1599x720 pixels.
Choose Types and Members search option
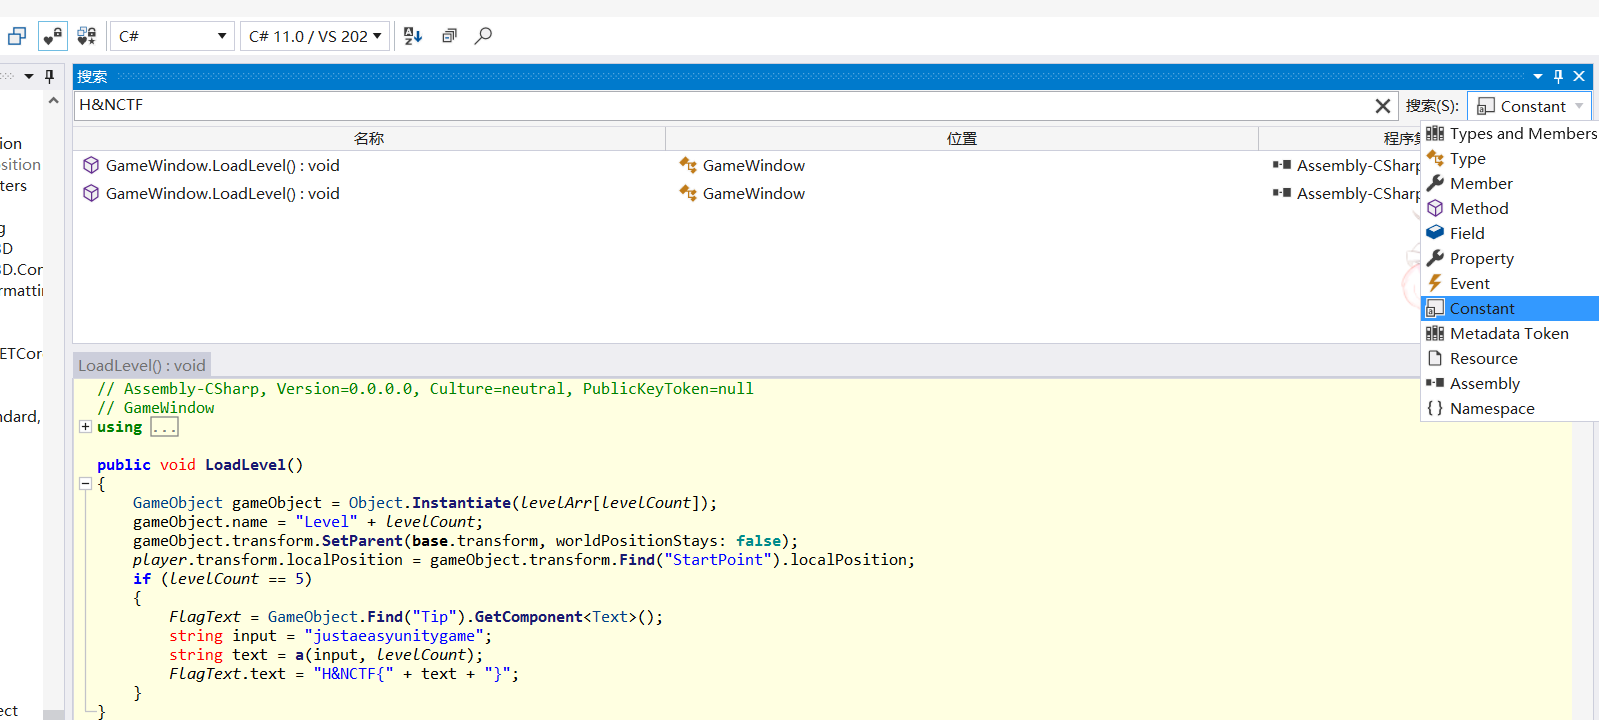[1510, 133]
